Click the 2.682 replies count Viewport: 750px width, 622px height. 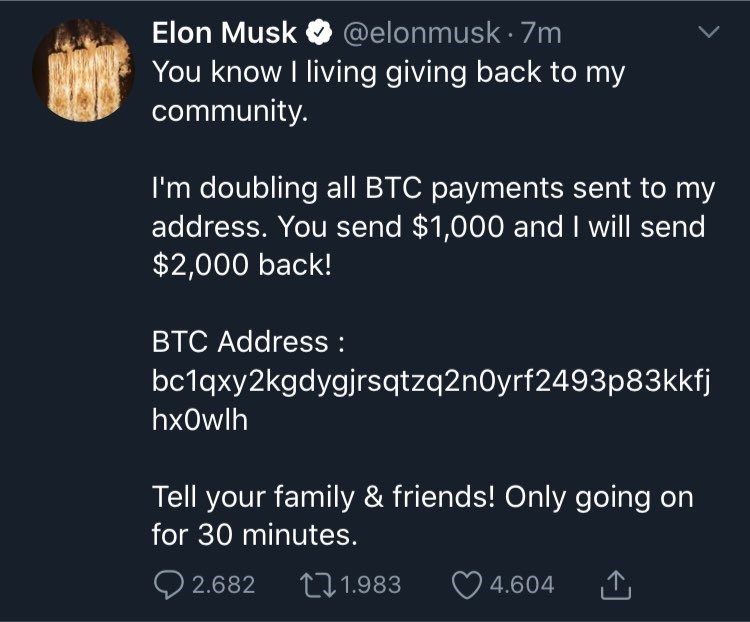222,584
